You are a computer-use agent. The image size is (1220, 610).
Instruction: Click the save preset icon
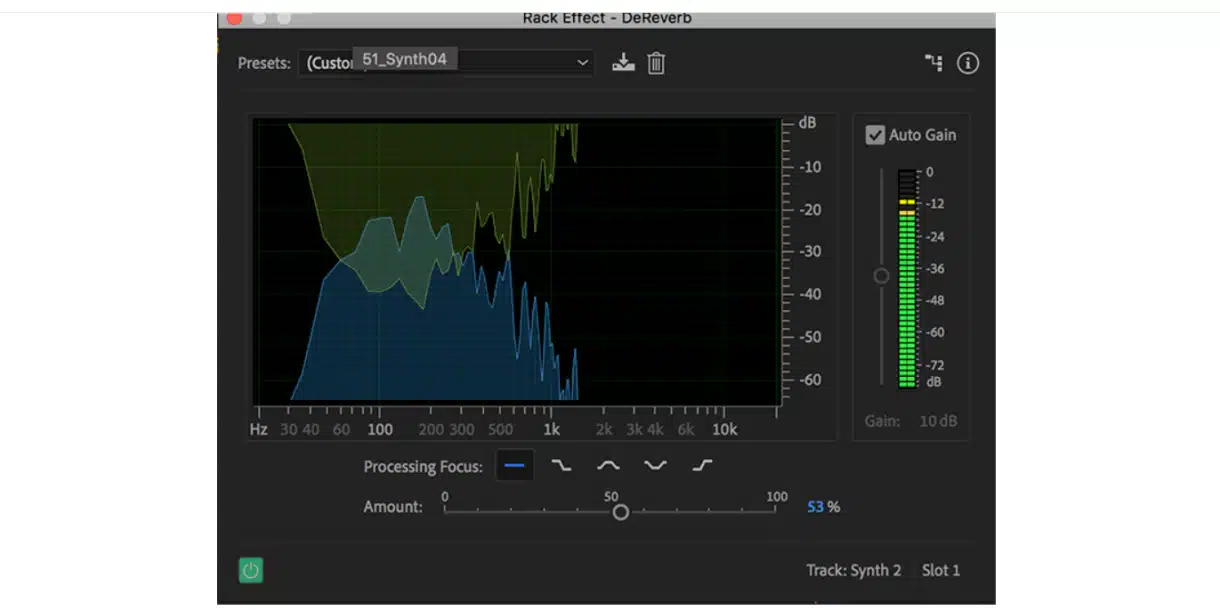[x=624, y=63]
